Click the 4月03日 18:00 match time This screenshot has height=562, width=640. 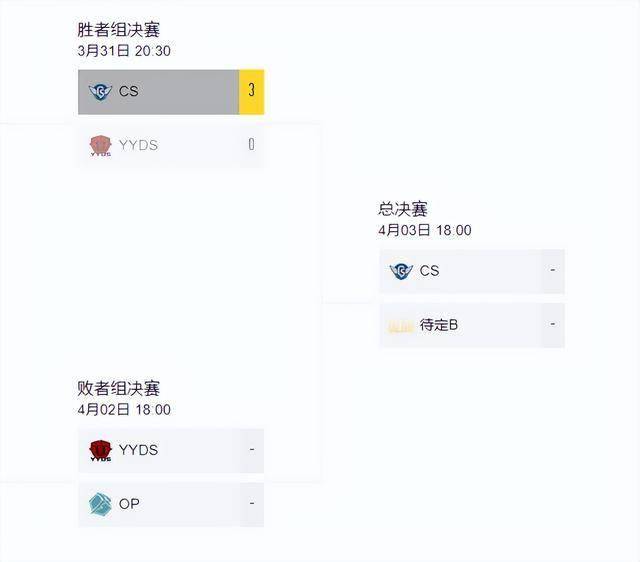point(425,230)
